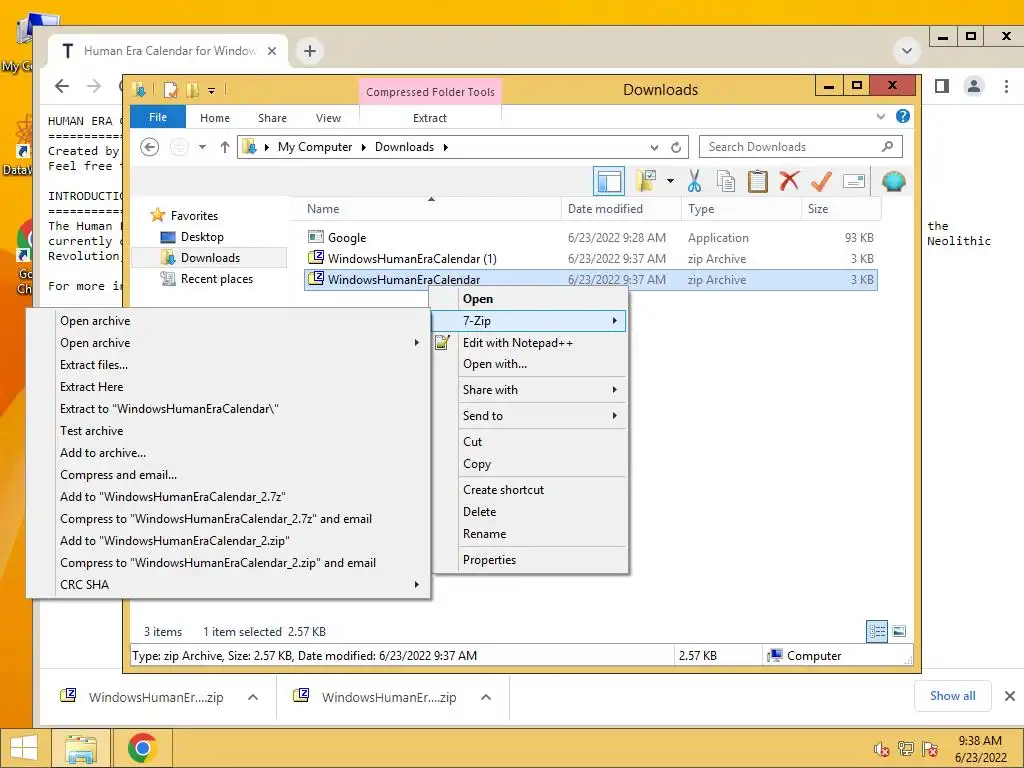This screenshot has height=768, width=1024.
Task: Click the Copy pages toolbar icon
Action: (726, 181)
